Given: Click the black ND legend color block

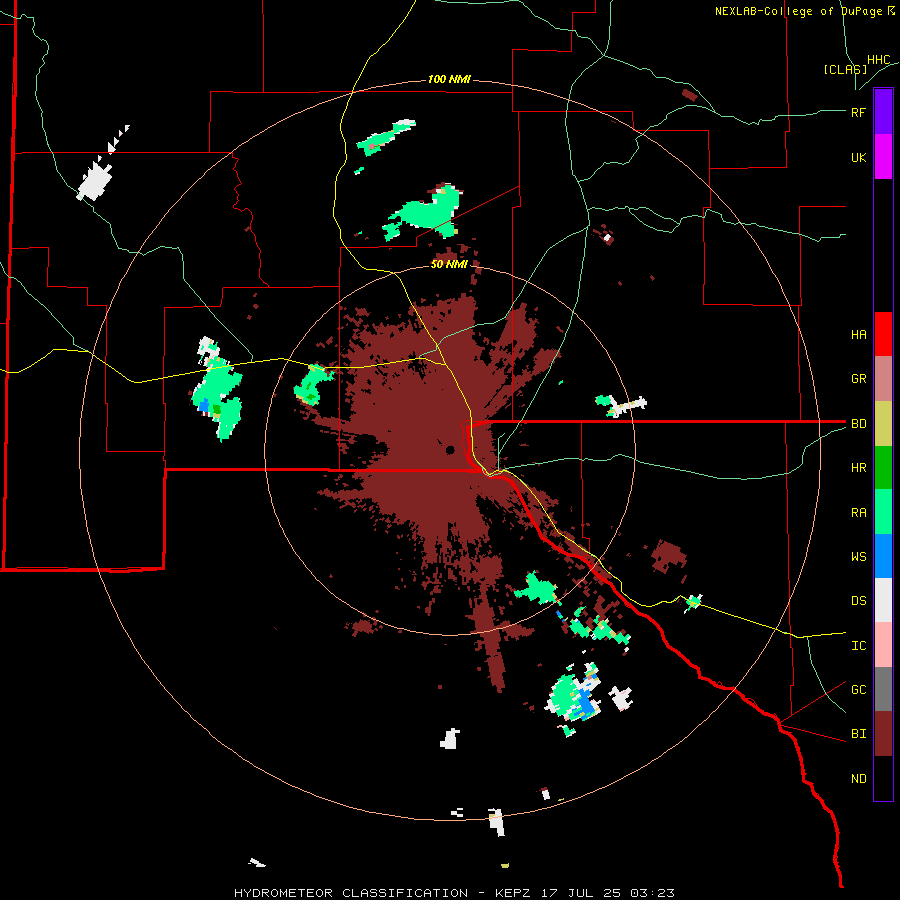Looking at the screenshot, I should tap(883, 778).
